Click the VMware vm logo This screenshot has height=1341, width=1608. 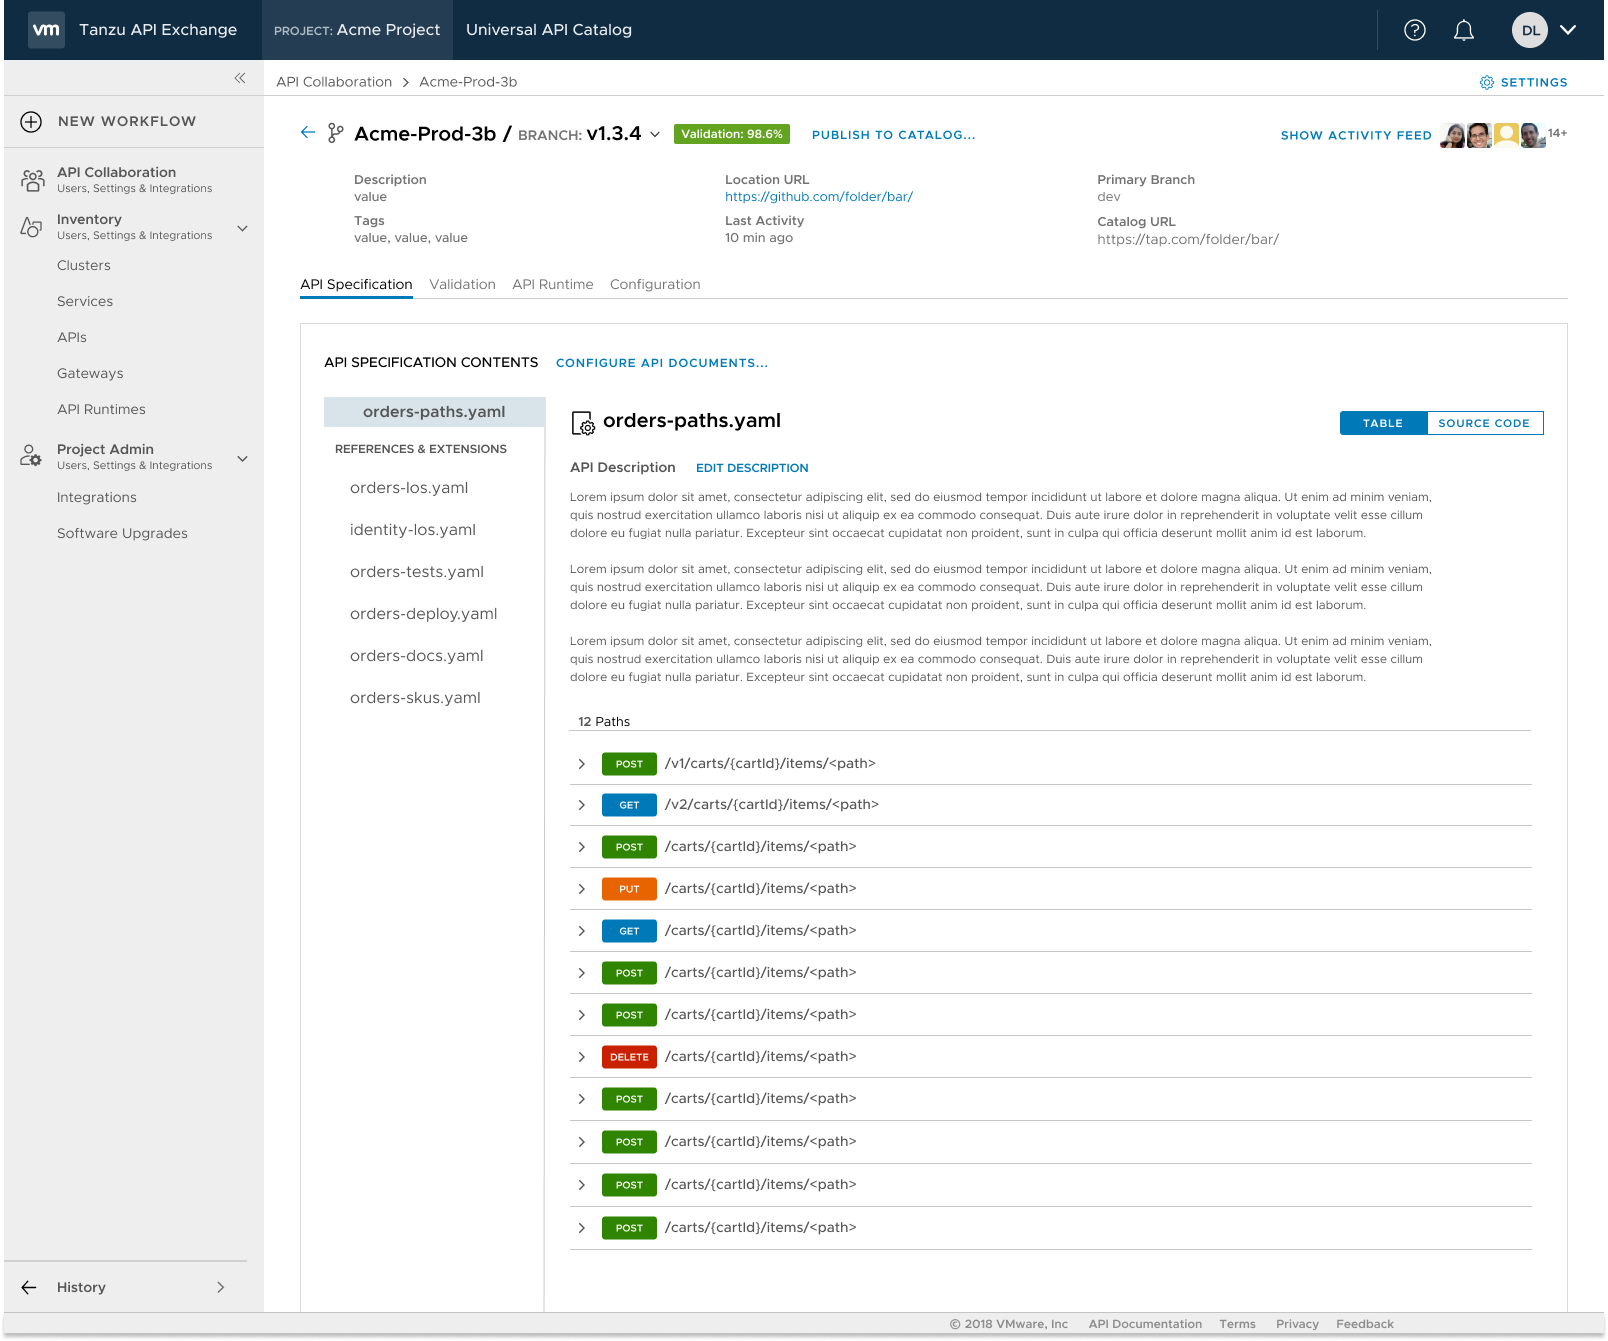point(46,30)
